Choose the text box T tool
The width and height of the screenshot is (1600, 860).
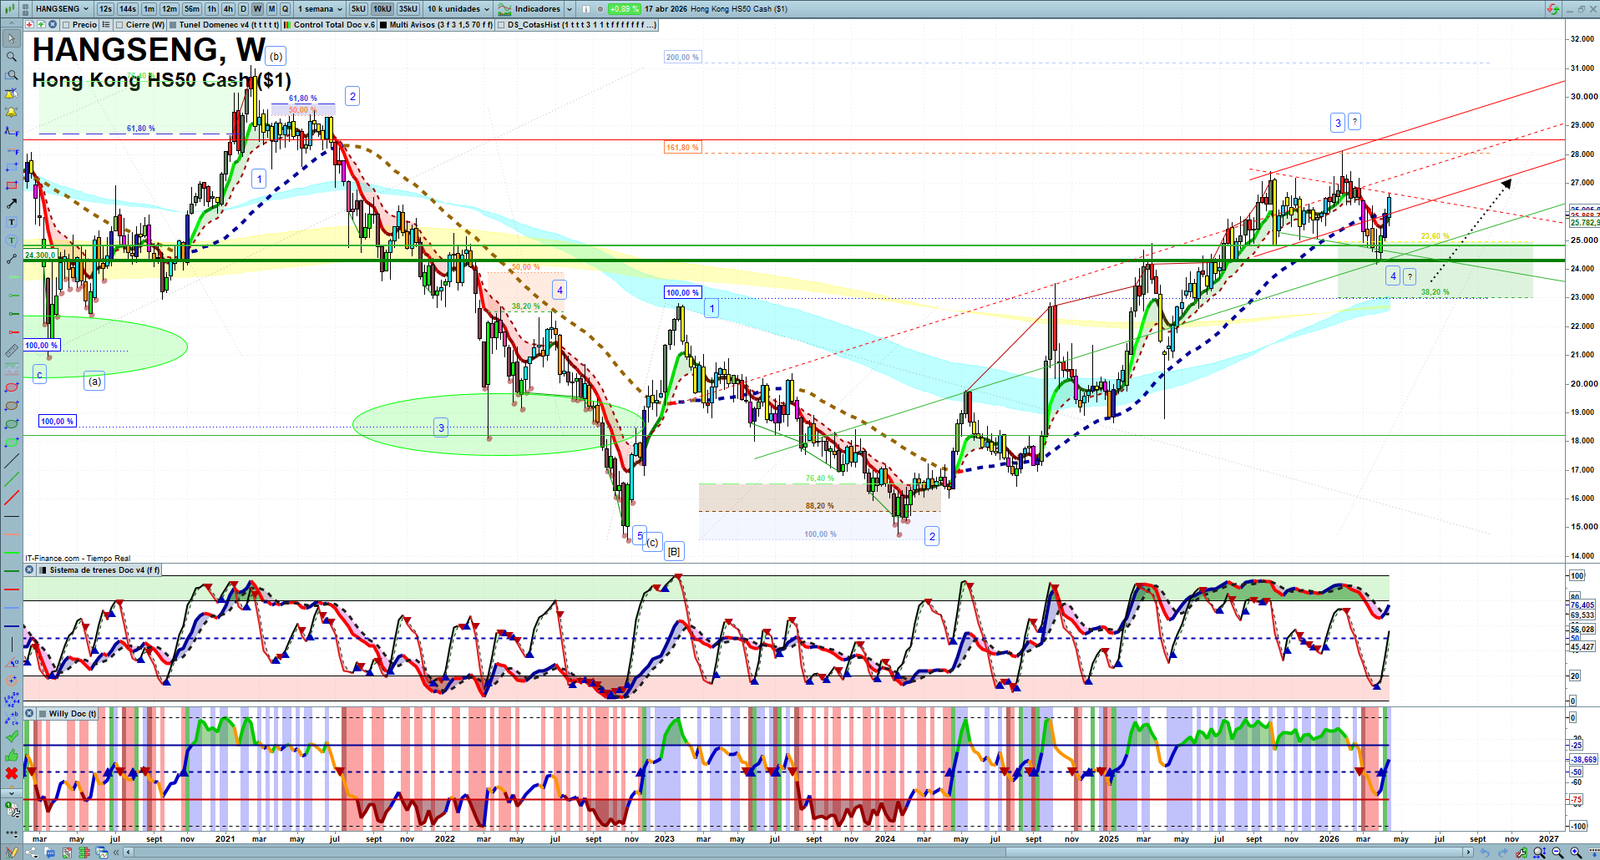click(x=11, y=222)
